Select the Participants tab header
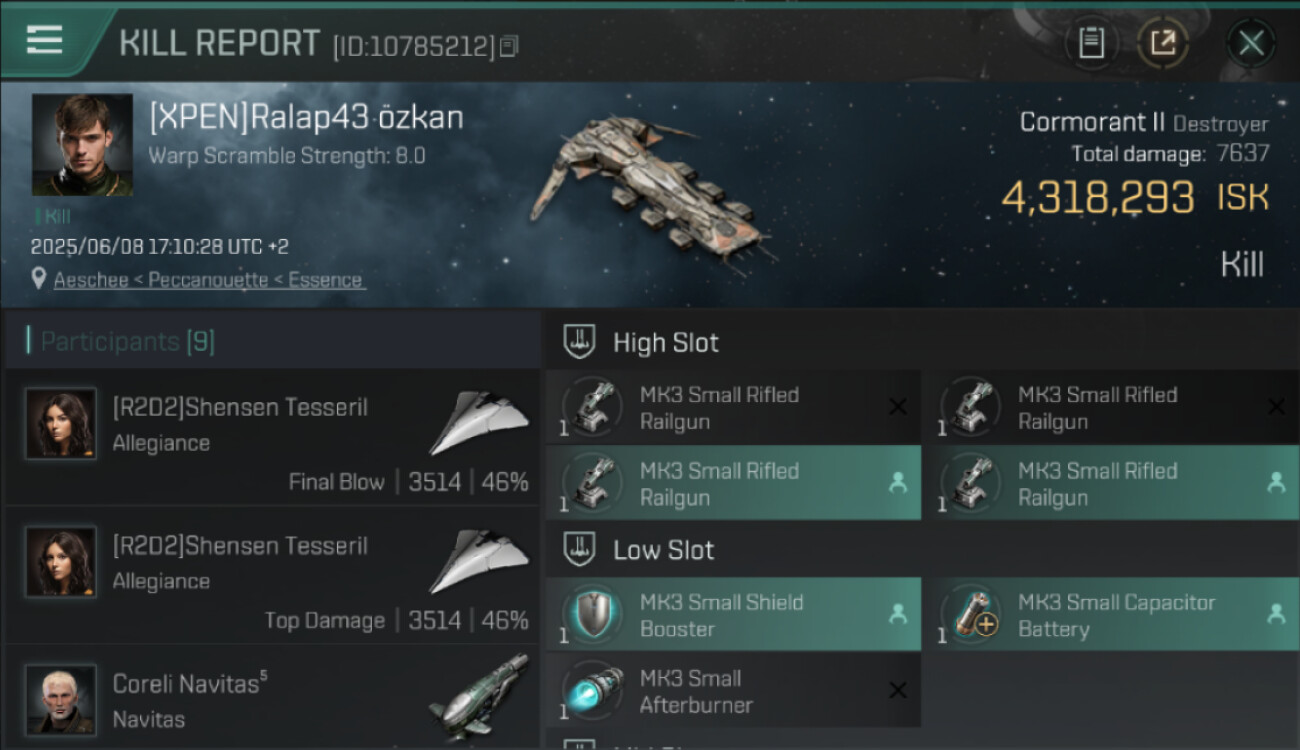 (127, 342)
